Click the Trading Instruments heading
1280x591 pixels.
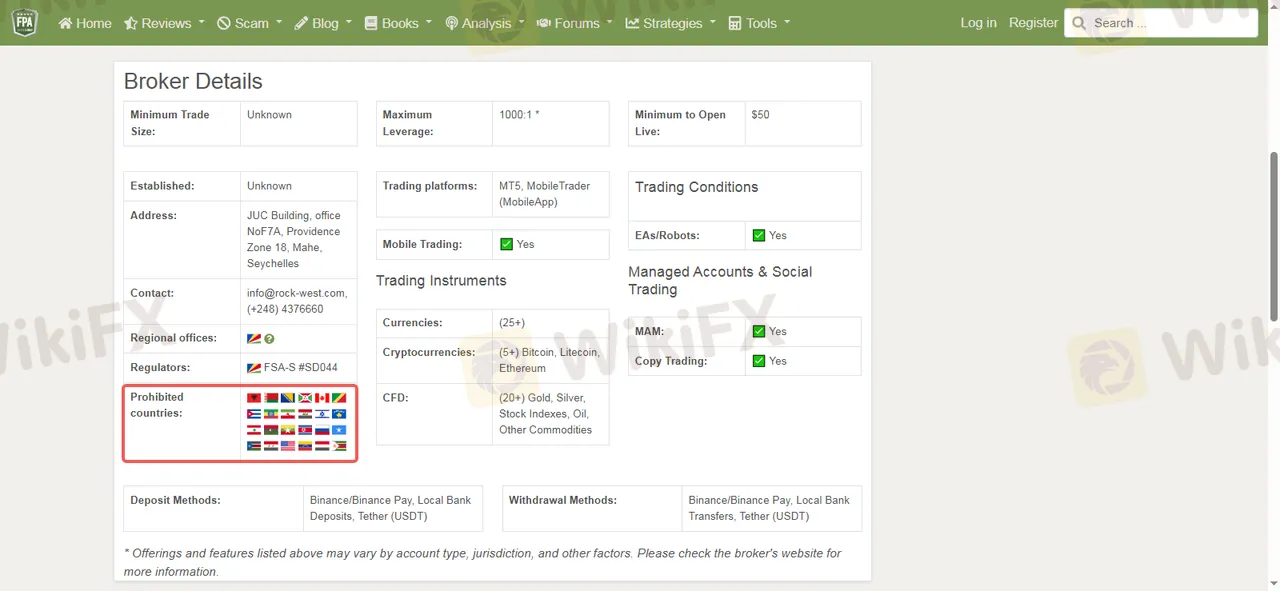[x=441, y=281]
